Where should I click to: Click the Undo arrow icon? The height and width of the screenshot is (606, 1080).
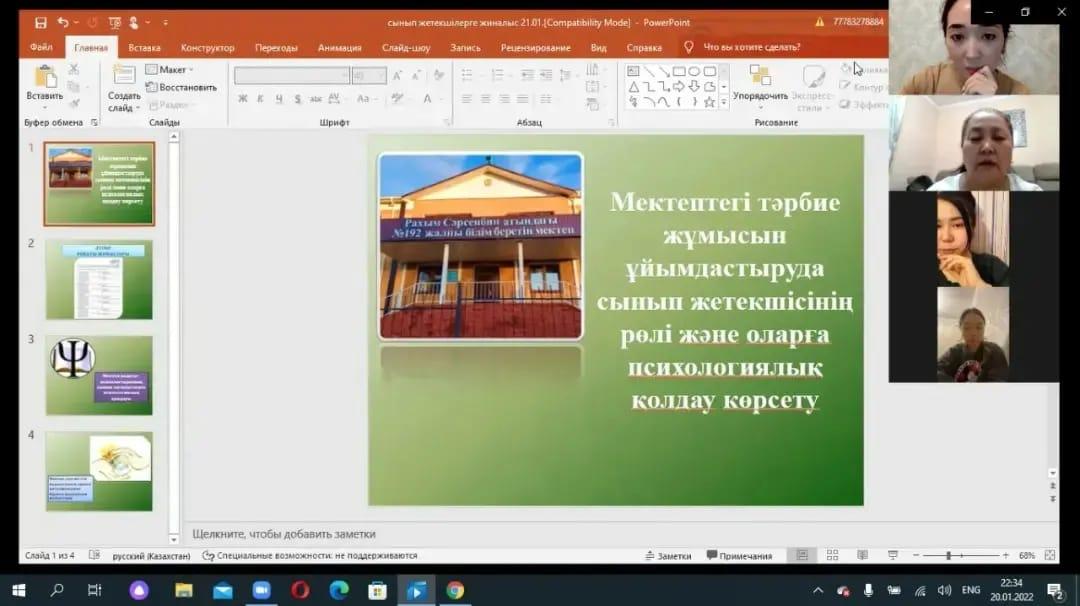click(x=63, y=22)
